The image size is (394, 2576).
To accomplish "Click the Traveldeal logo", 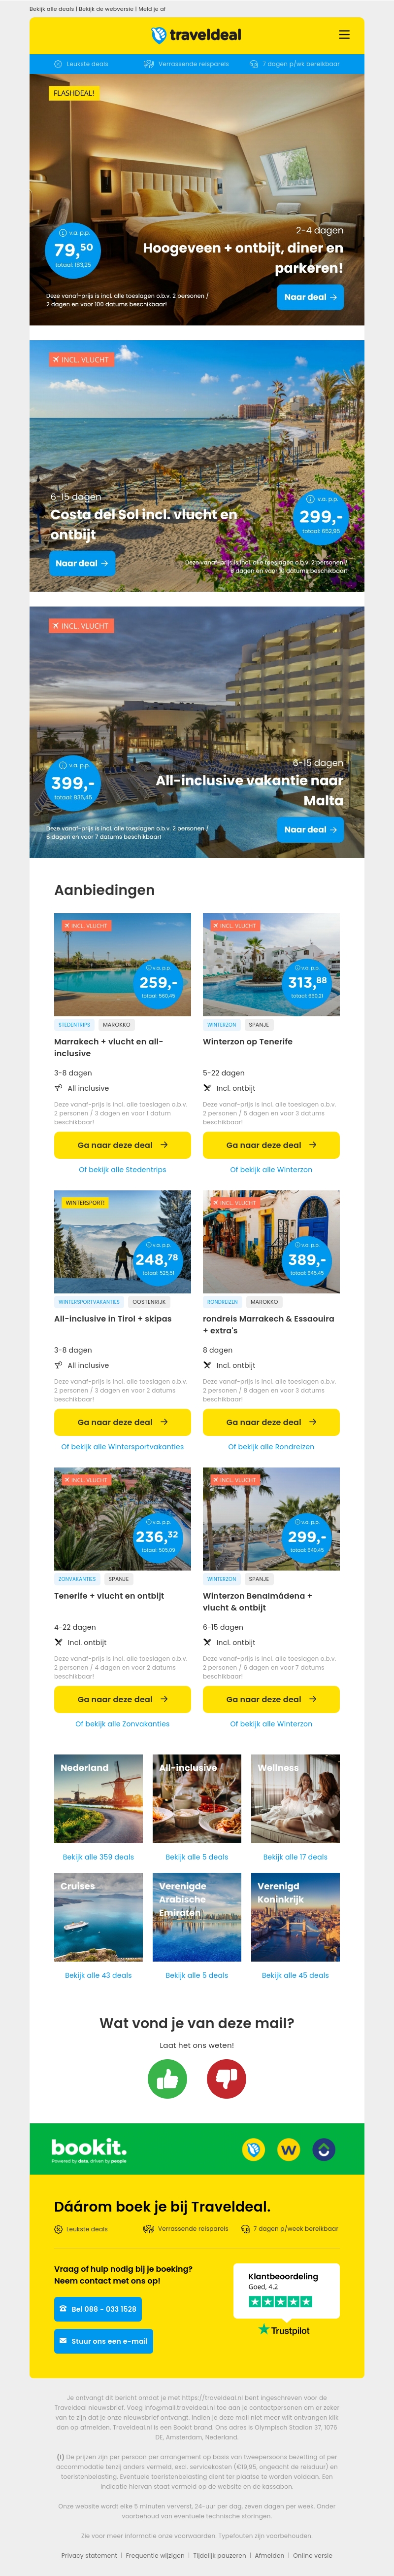I will pos(197,35).
